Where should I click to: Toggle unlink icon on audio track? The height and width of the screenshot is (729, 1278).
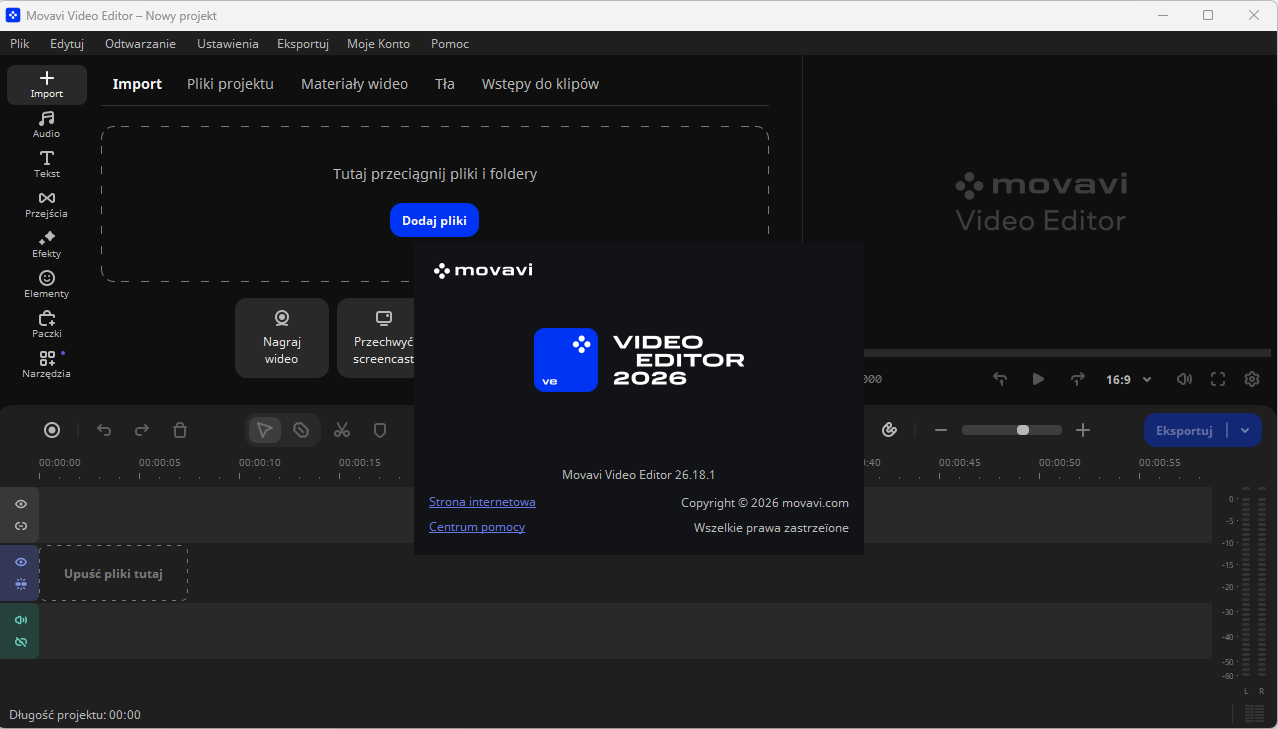click(21, 642)
